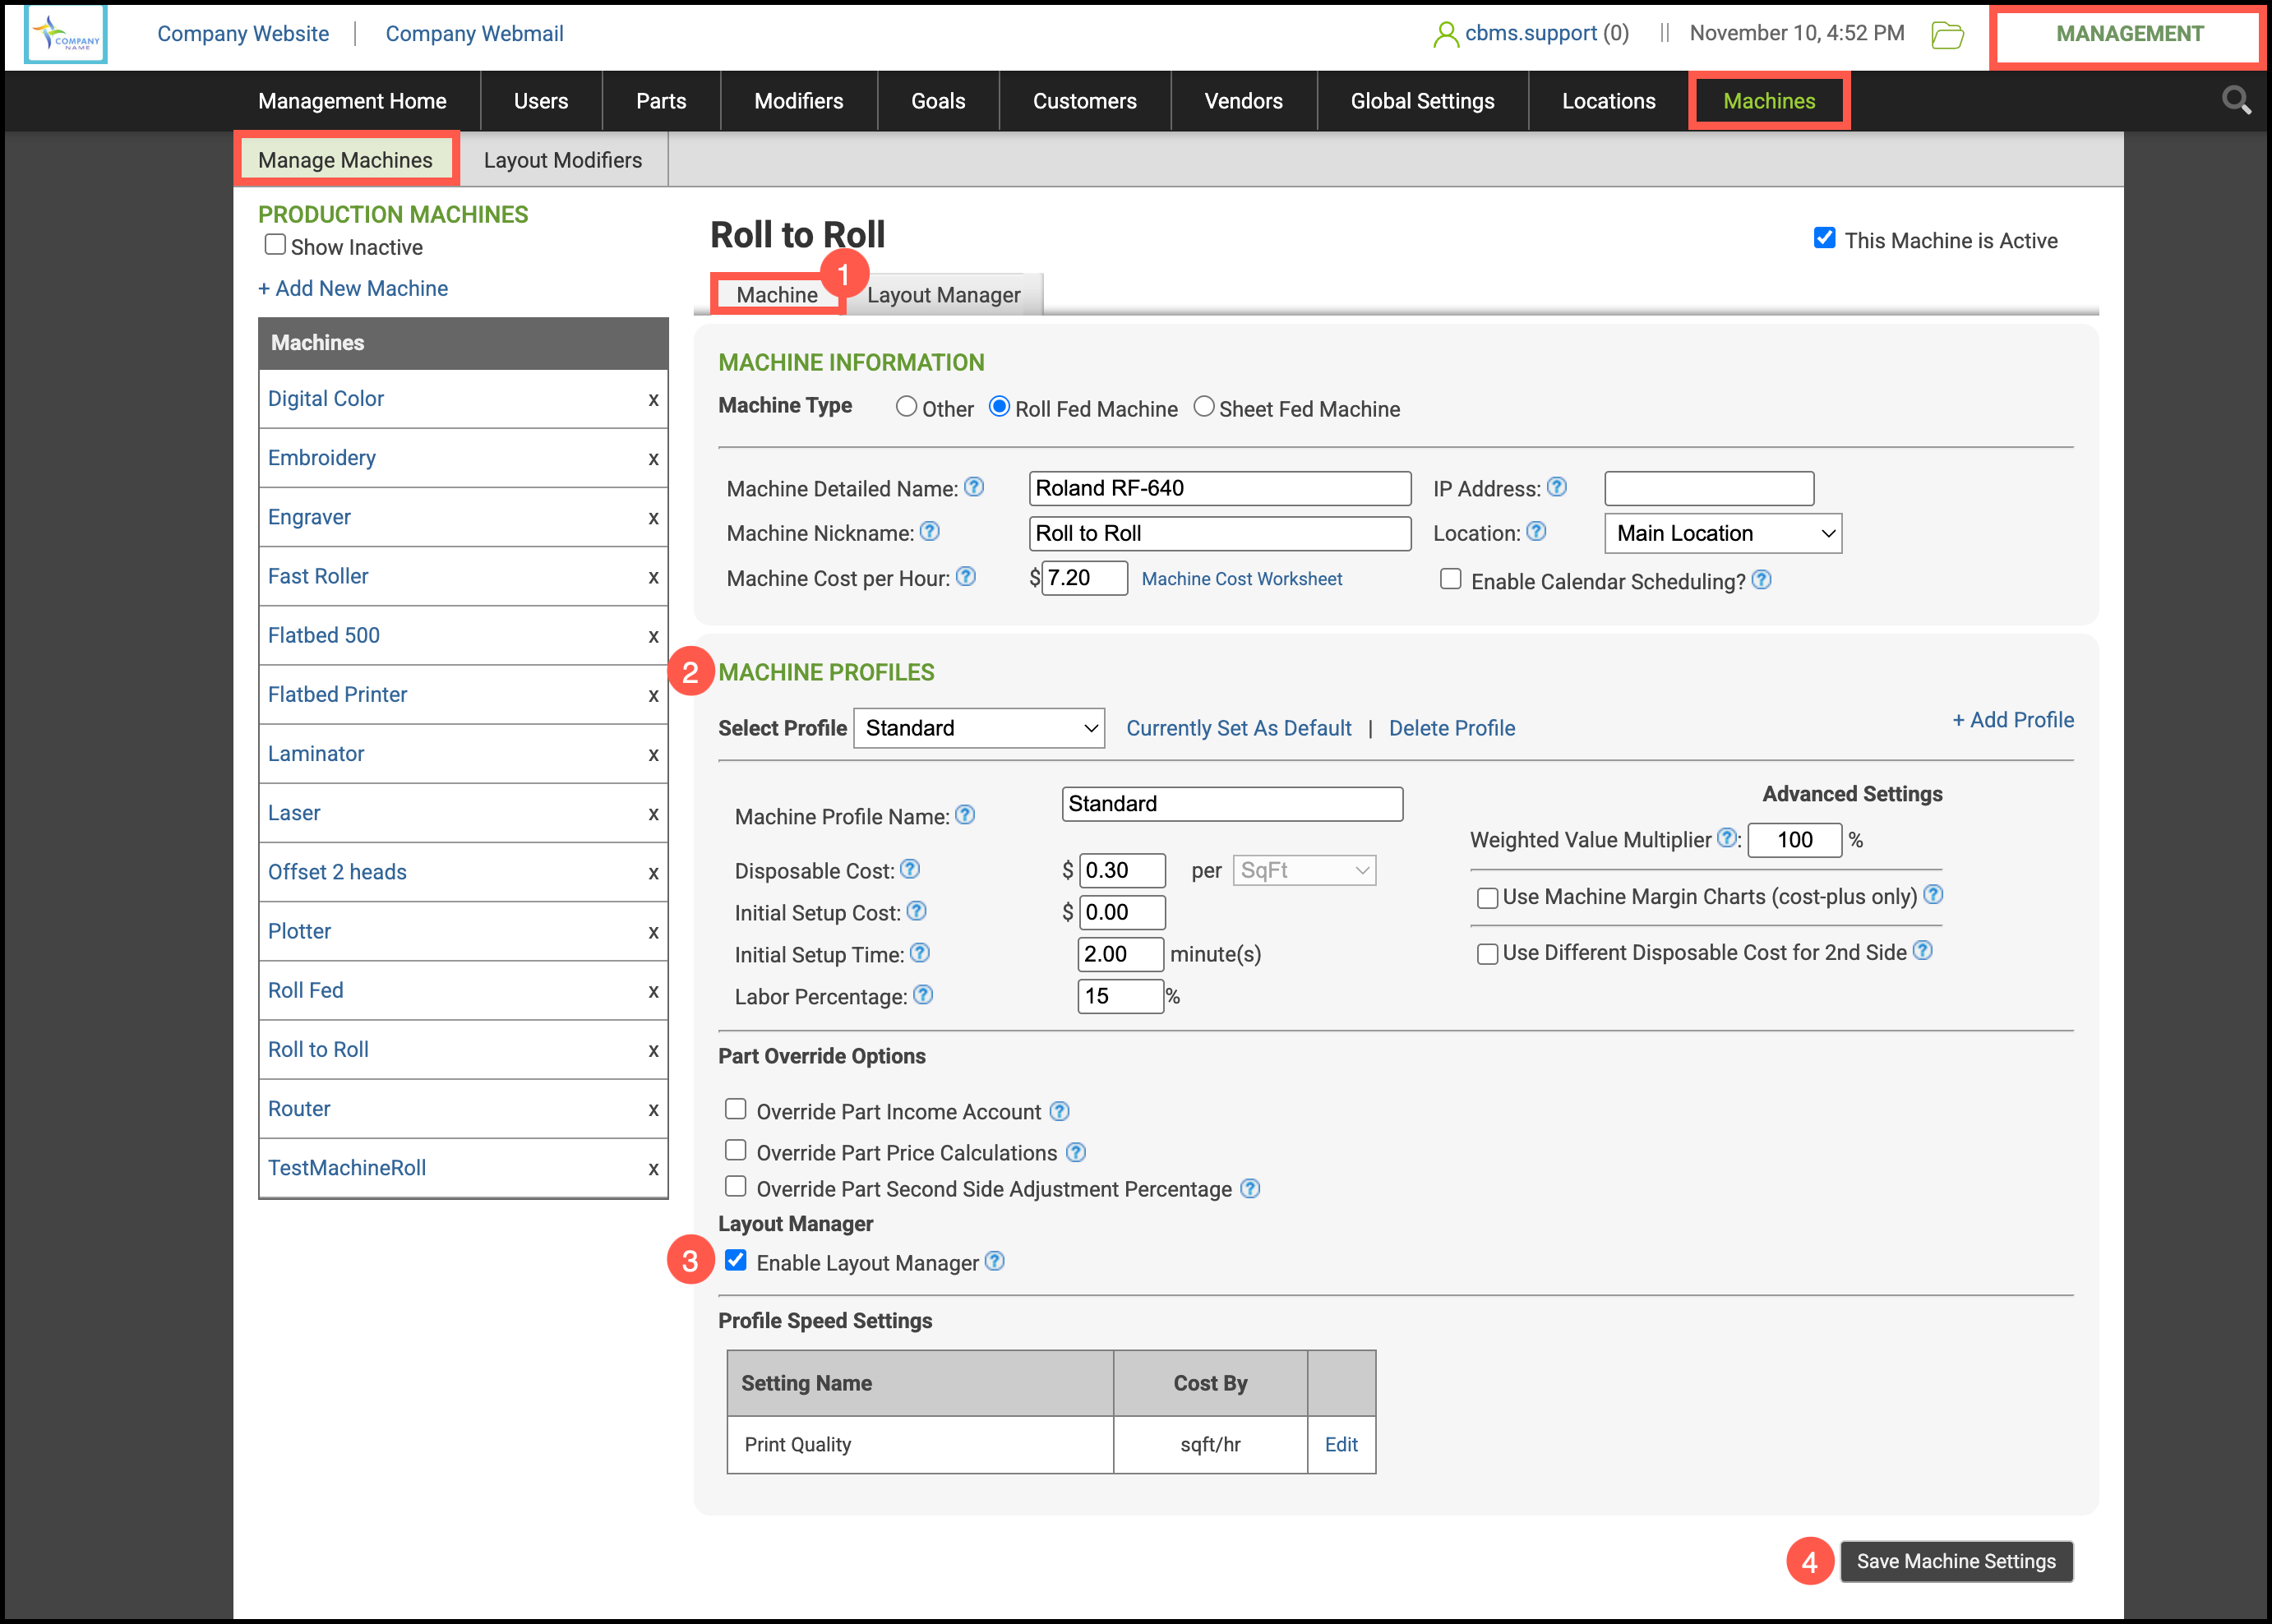The image size is (2272, 1624).
Task: Open the Machine Cost Worksheet link
Action: (1241, 579)
